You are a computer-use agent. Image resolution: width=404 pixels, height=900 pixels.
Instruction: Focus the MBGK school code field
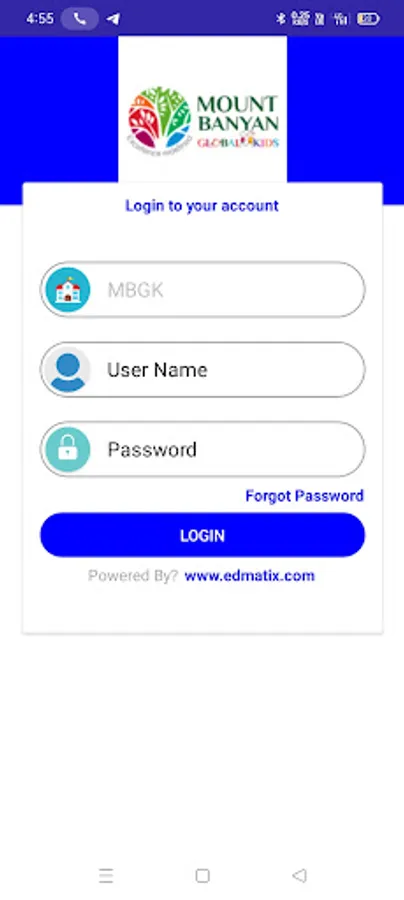pos(203,290)
